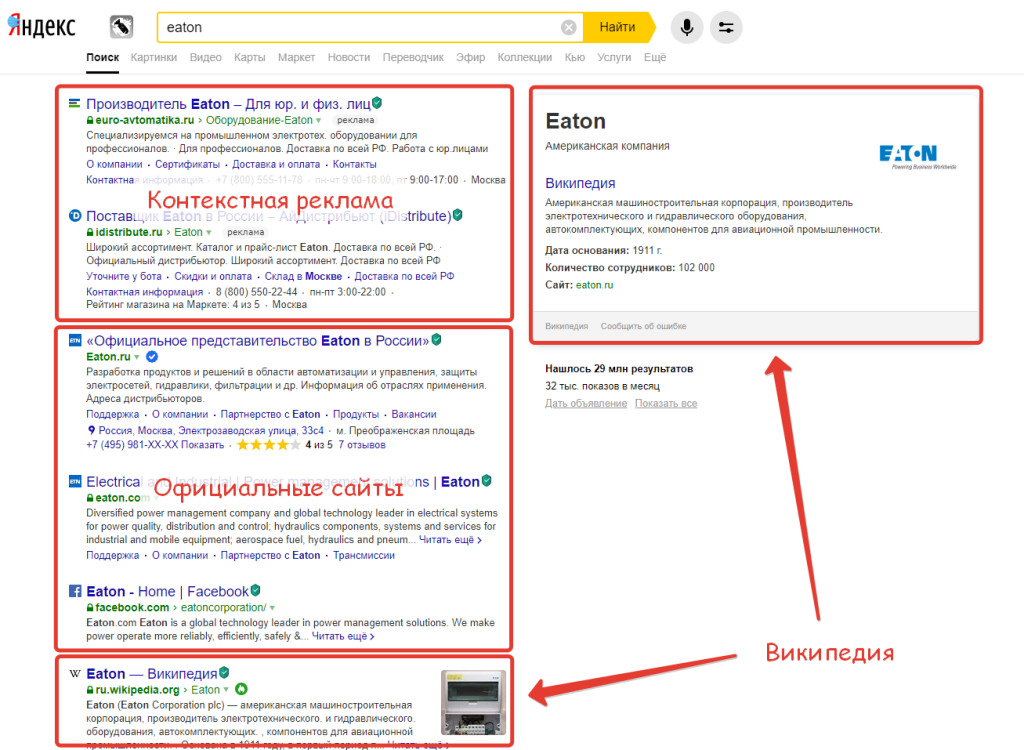This screenshot has height=750, width=1024.
Task: Expand Читать ещё in eaton.com snippet
Action: [450, 540]
